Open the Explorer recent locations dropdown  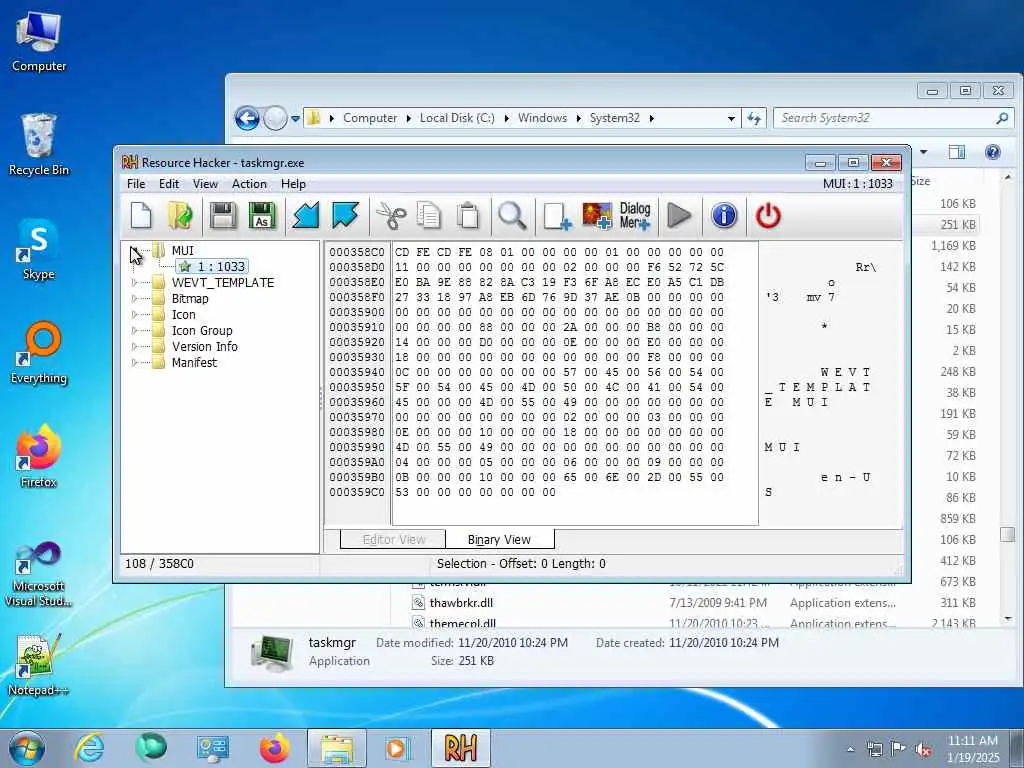295,119
